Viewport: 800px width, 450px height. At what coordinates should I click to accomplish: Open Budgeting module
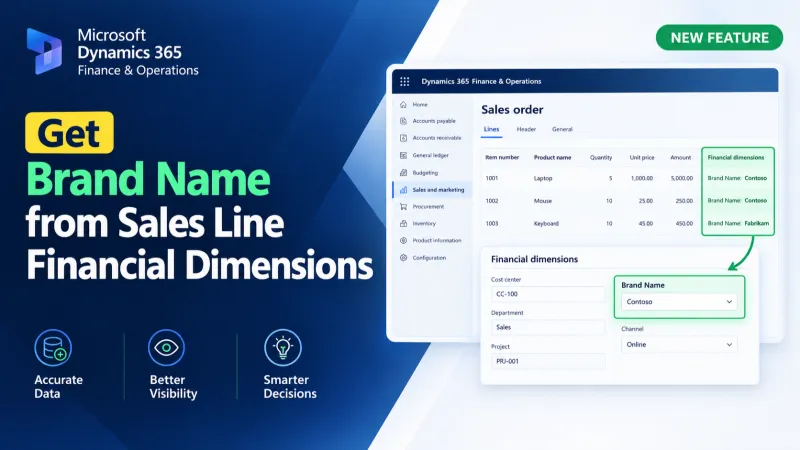(x=425, y=172)
